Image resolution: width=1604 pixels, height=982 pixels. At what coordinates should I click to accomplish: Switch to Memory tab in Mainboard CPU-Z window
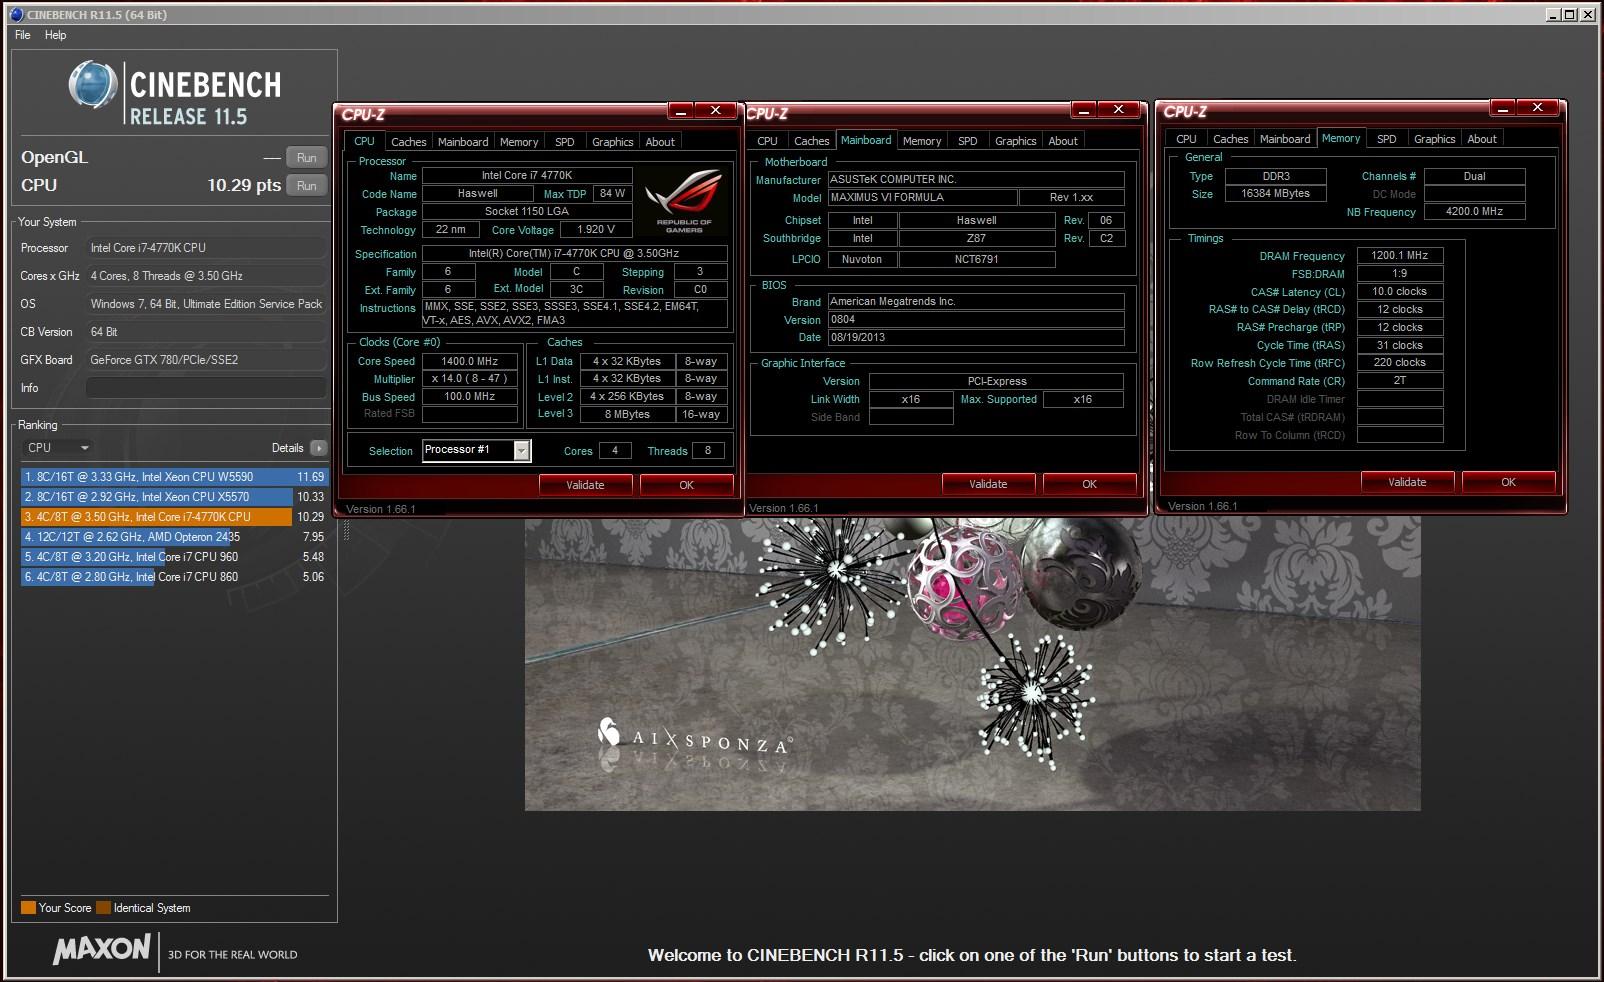click(921, 141)
